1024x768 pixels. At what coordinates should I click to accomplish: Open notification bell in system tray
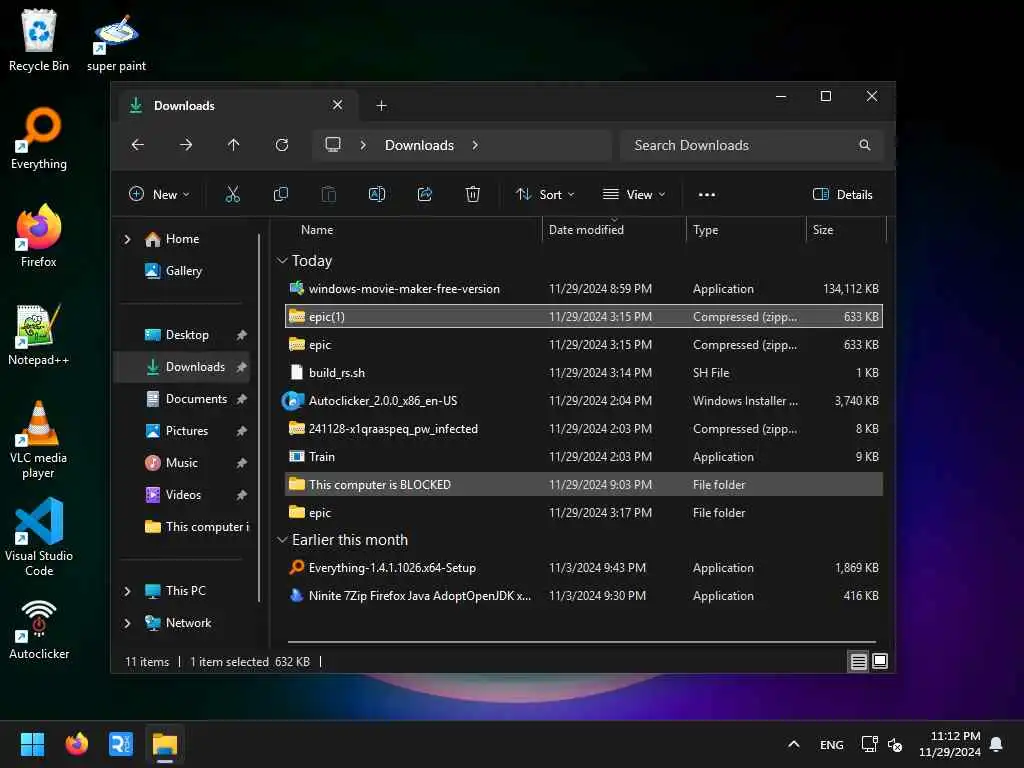point(996,744)
